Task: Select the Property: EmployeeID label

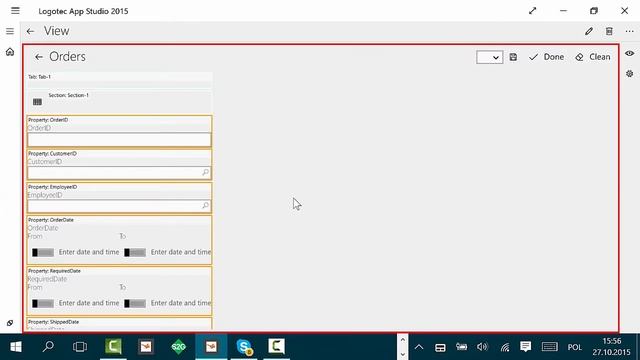Action: click(x=52, y=187)
